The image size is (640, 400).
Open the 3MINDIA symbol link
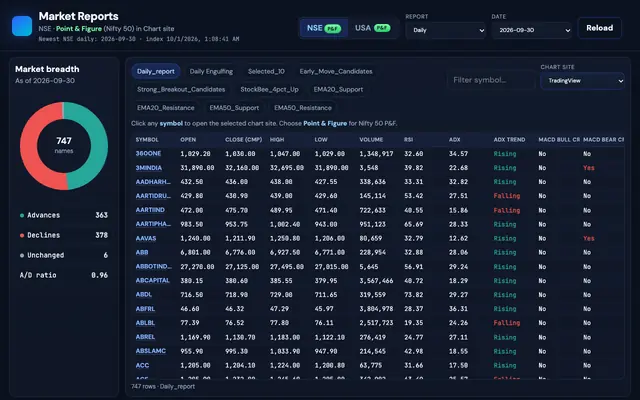(x=149, y=168)
